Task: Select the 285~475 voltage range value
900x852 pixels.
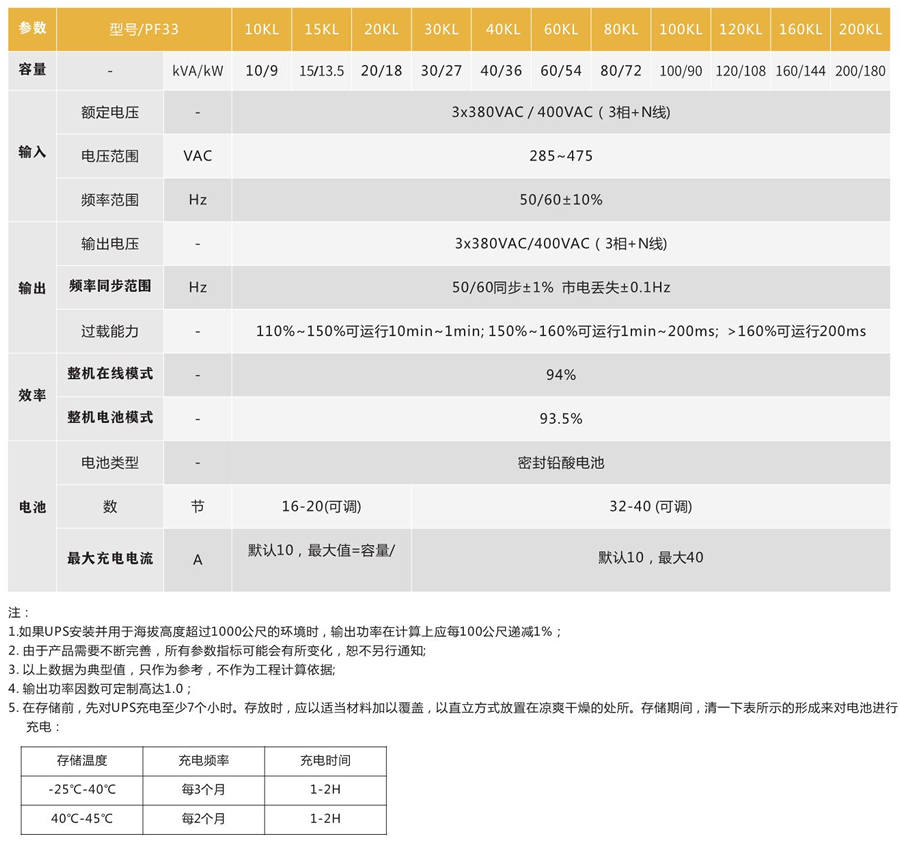Action: 560,156
